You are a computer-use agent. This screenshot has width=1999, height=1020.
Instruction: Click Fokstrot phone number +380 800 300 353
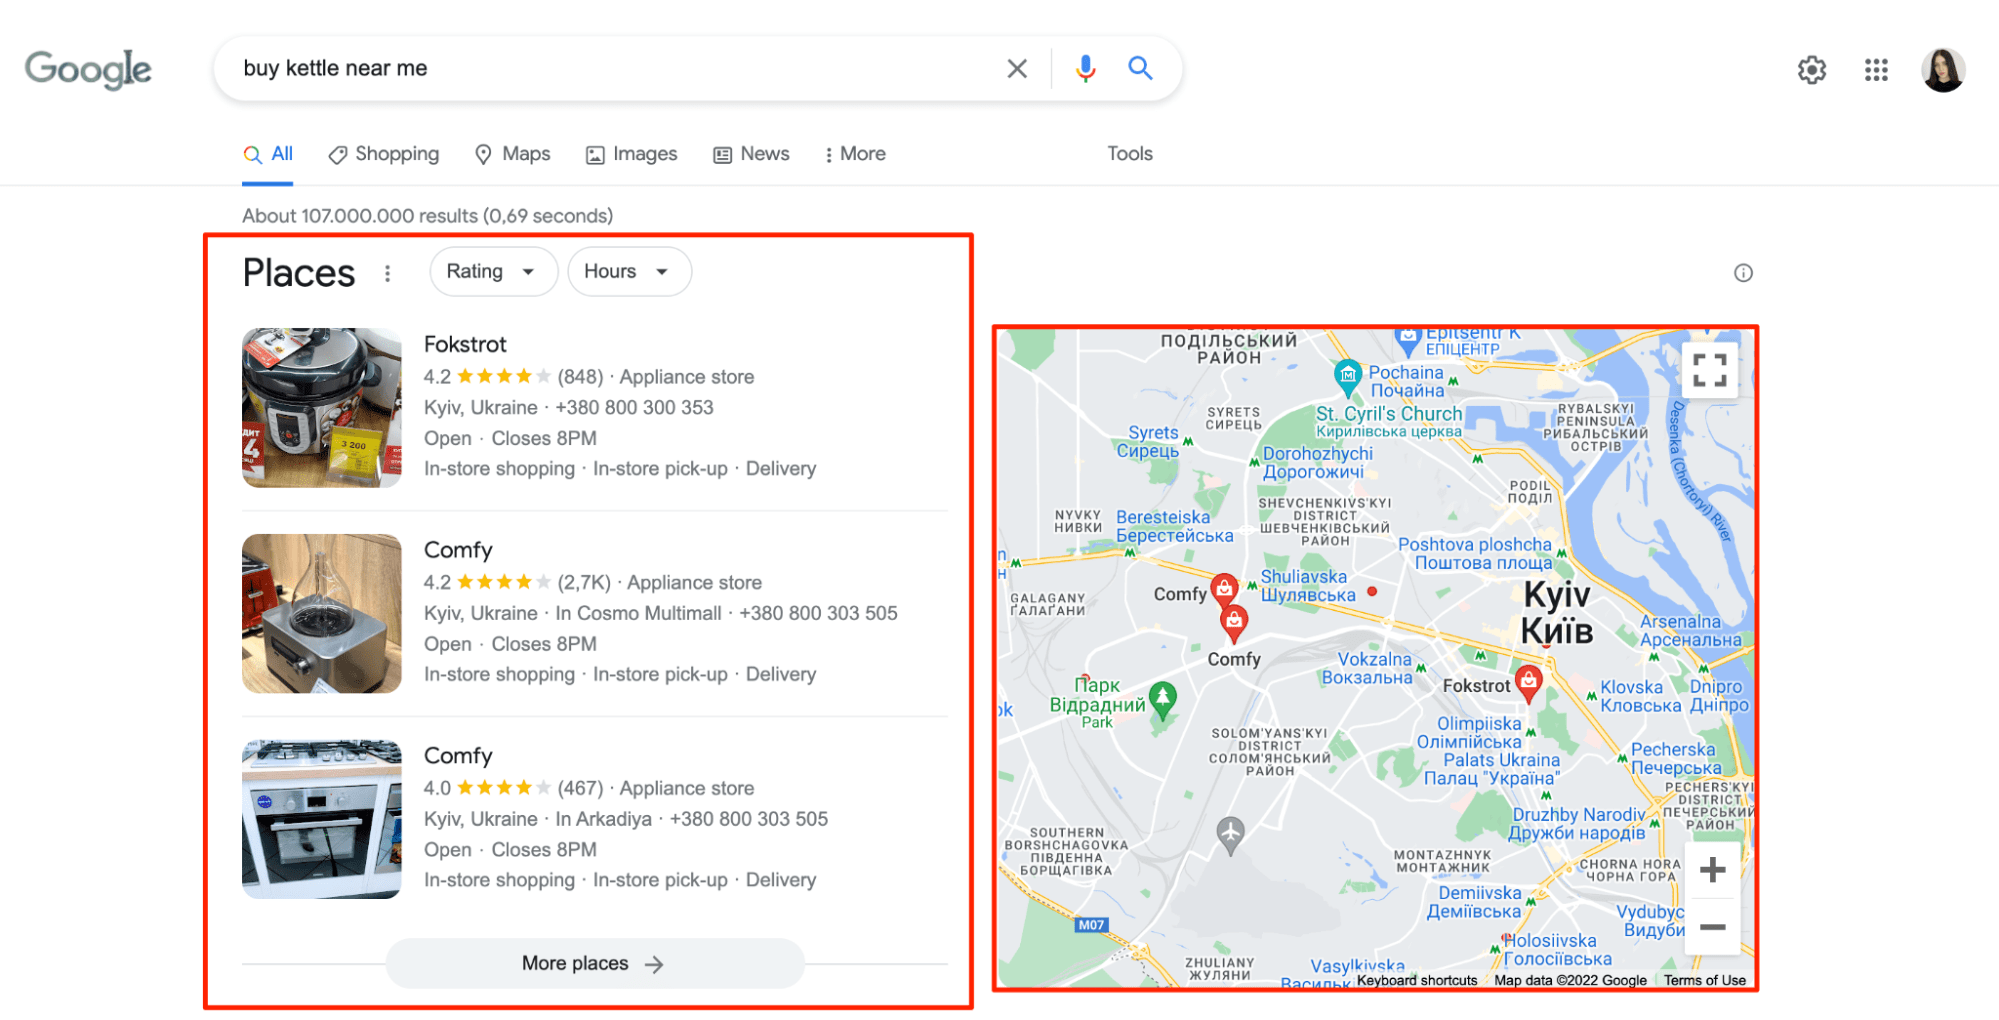click(635, 408)
